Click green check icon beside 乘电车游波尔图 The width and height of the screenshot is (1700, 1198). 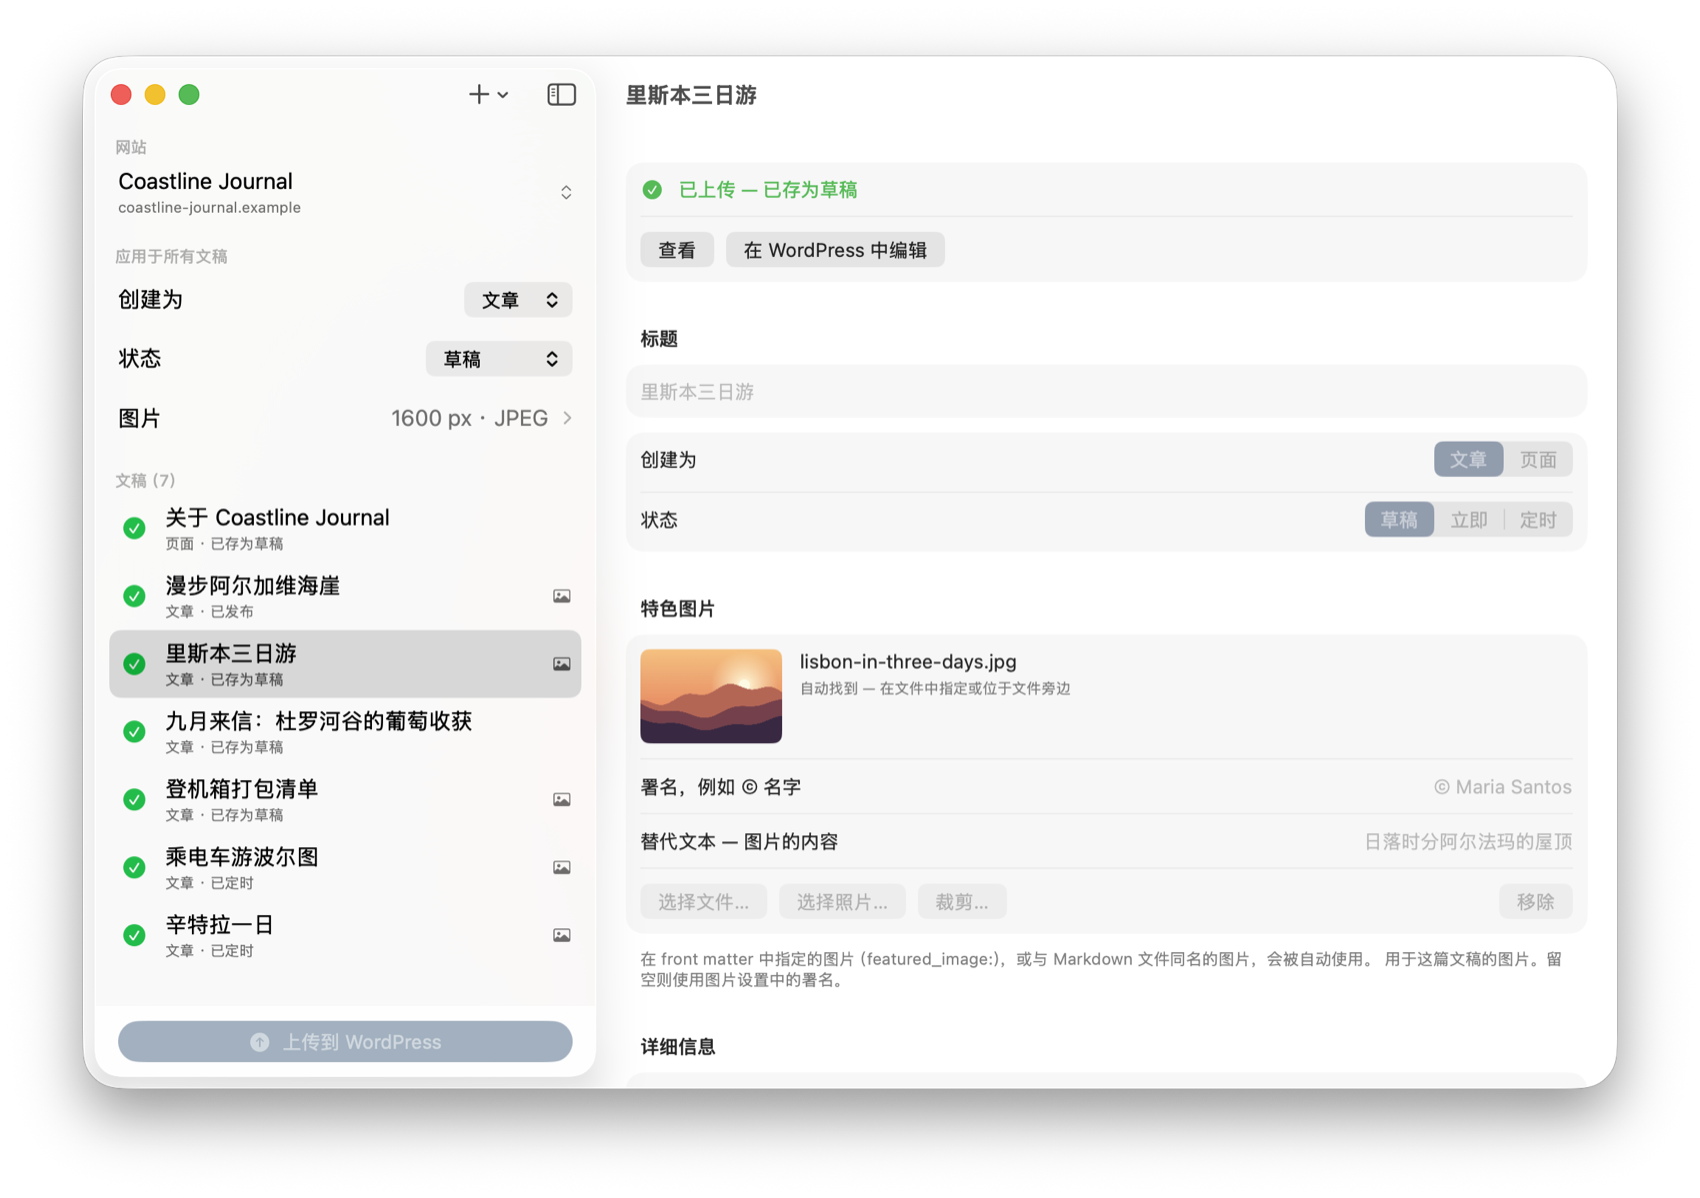(x=134, y=868)
